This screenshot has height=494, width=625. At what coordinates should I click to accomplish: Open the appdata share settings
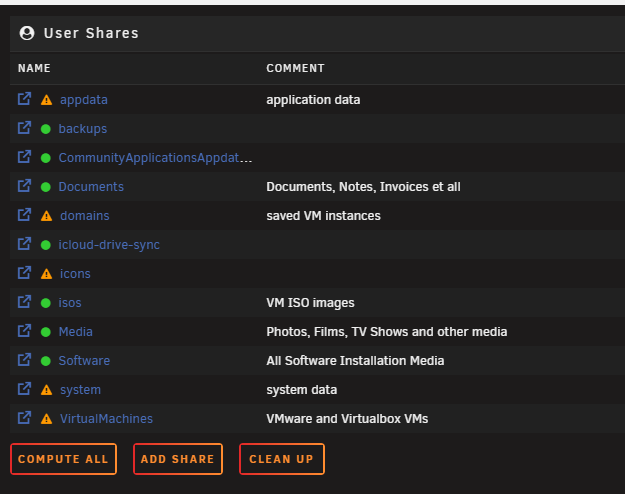coord(84,100)
